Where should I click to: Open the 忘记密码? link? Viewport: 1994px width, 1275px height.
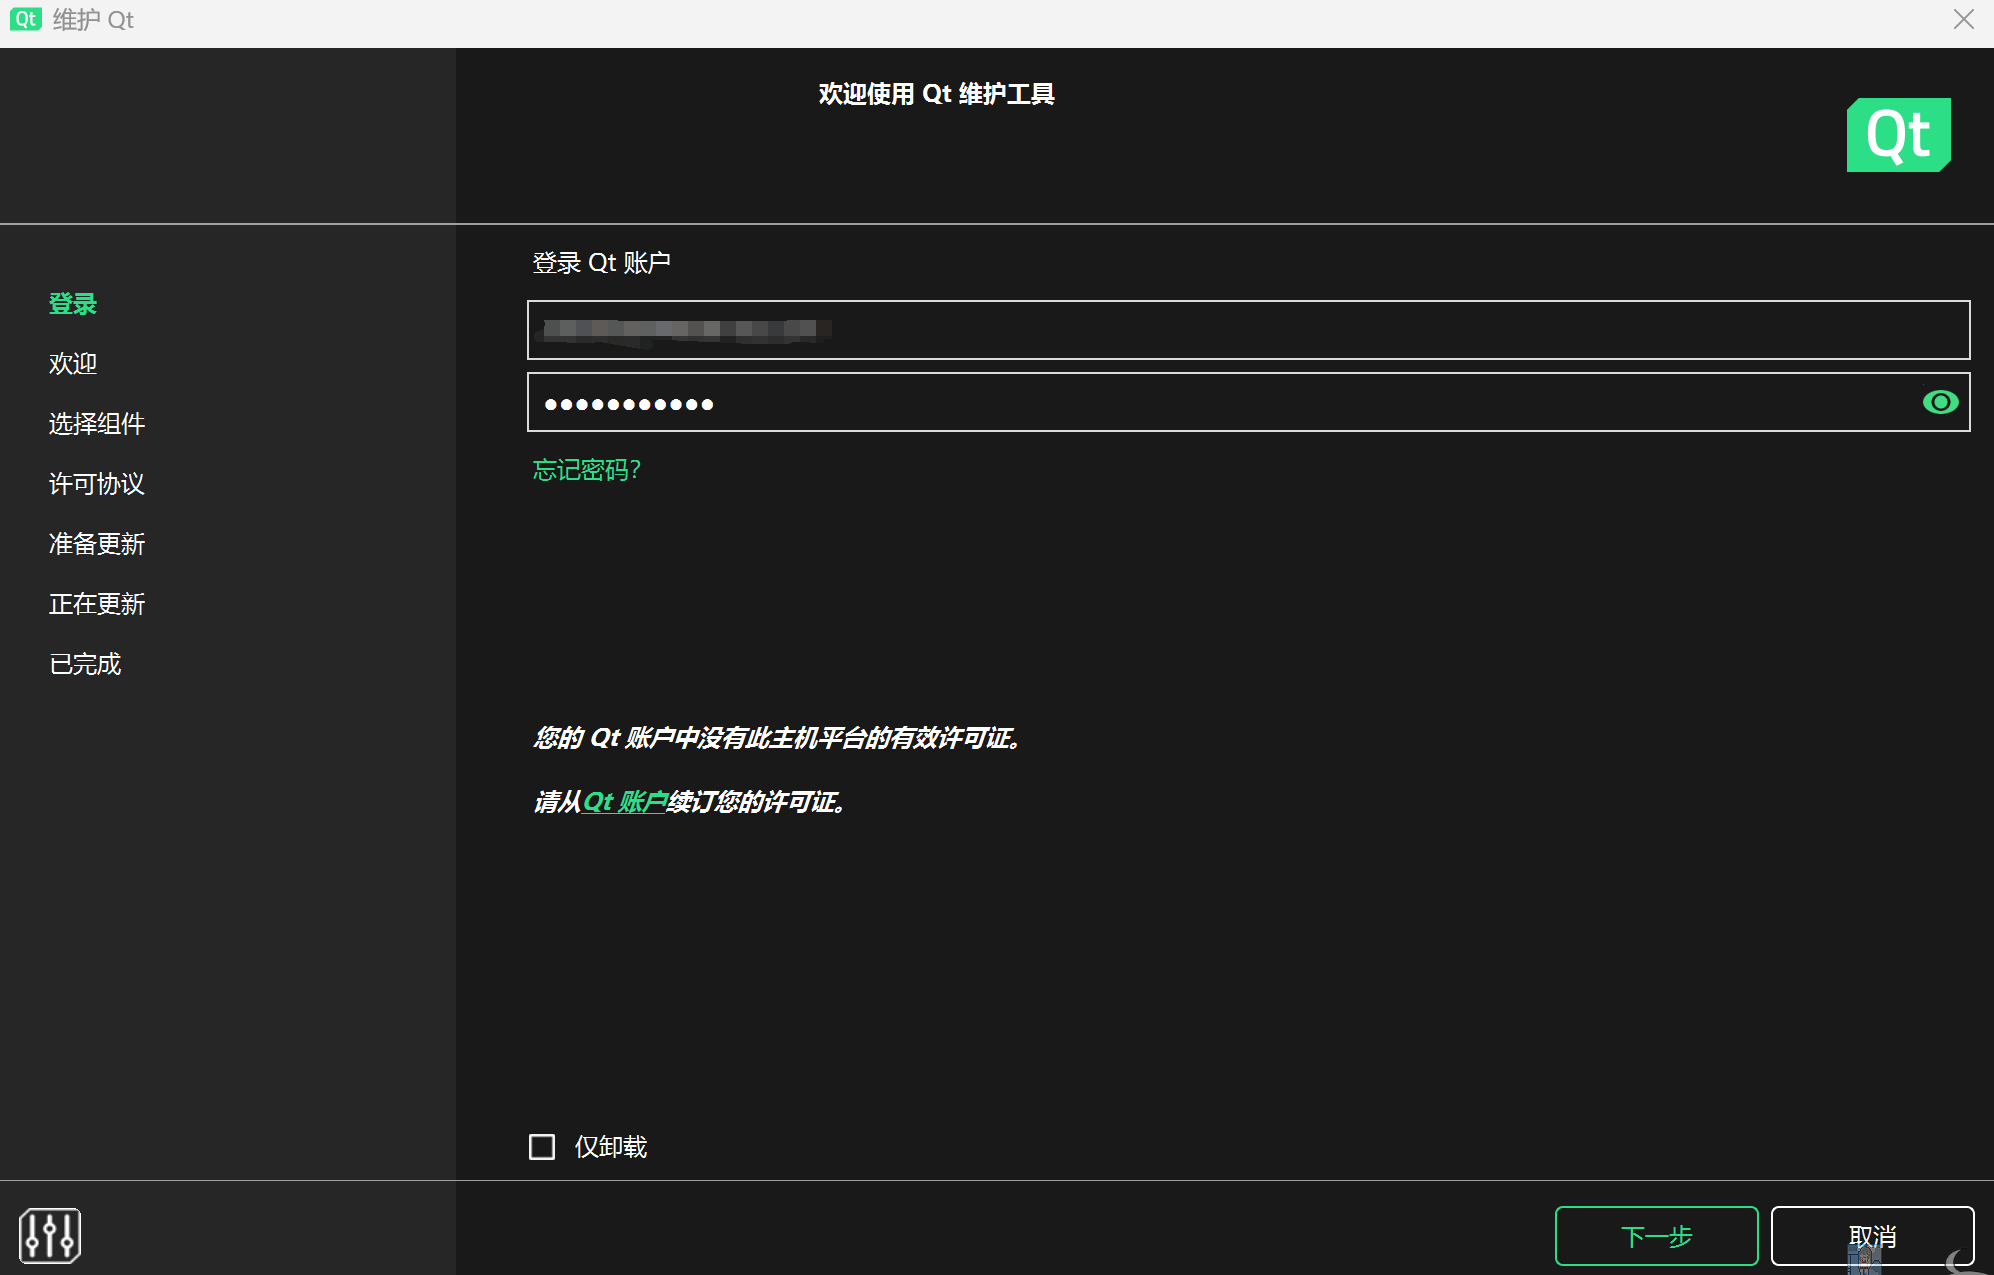pyautogui.click(x=587, y=470)
